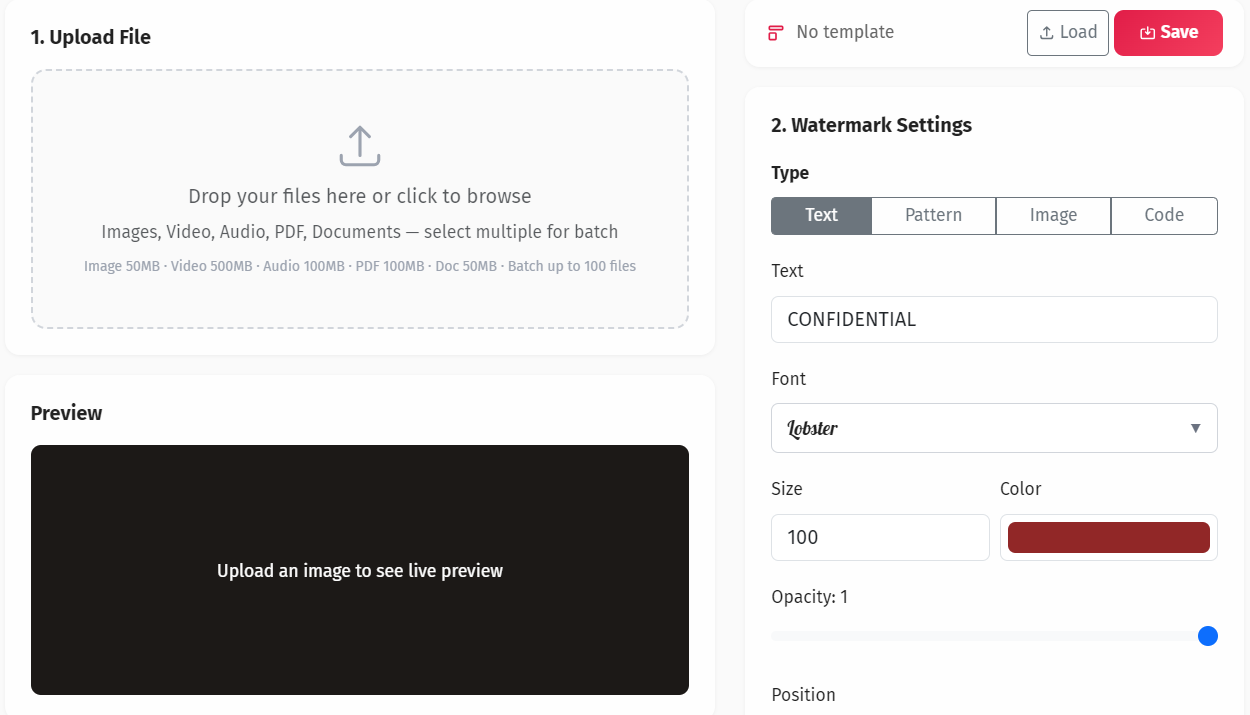
Task: Open the Lobster font dropdown
Action: (x=994, y=428)
